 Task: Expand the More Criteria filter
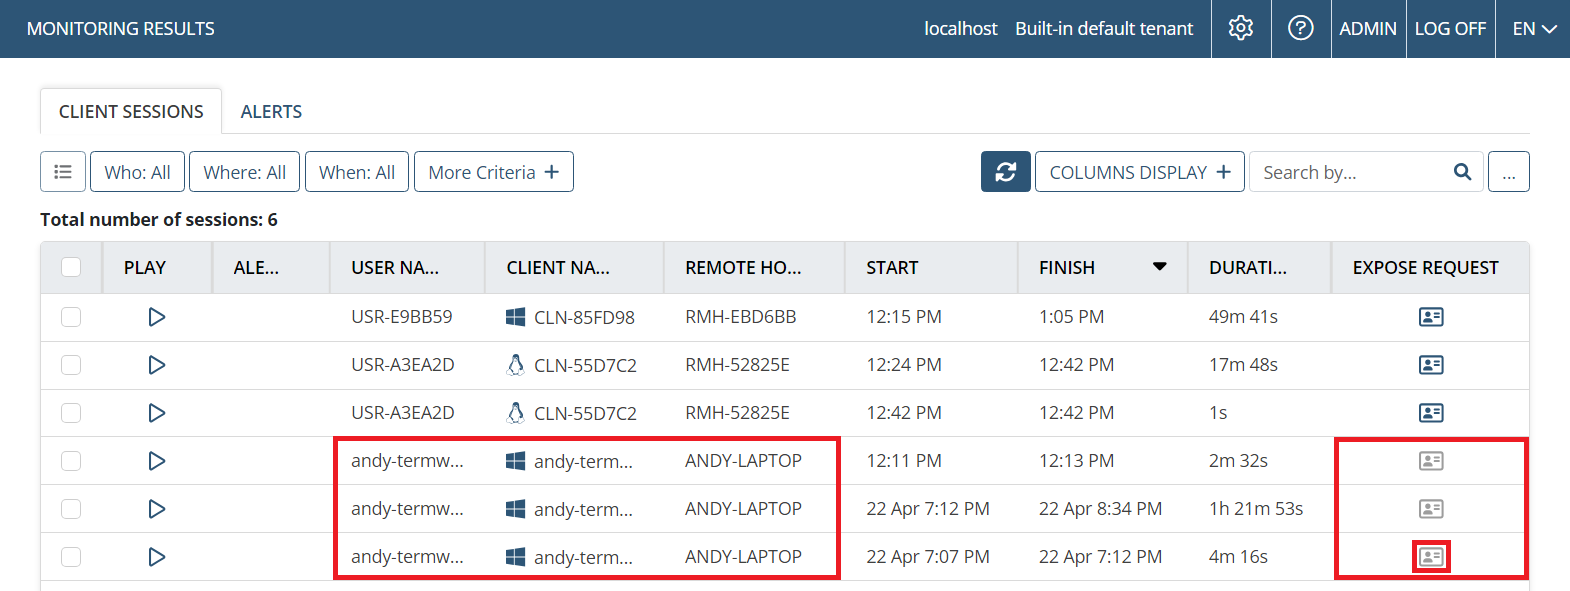tap(493, 172)
